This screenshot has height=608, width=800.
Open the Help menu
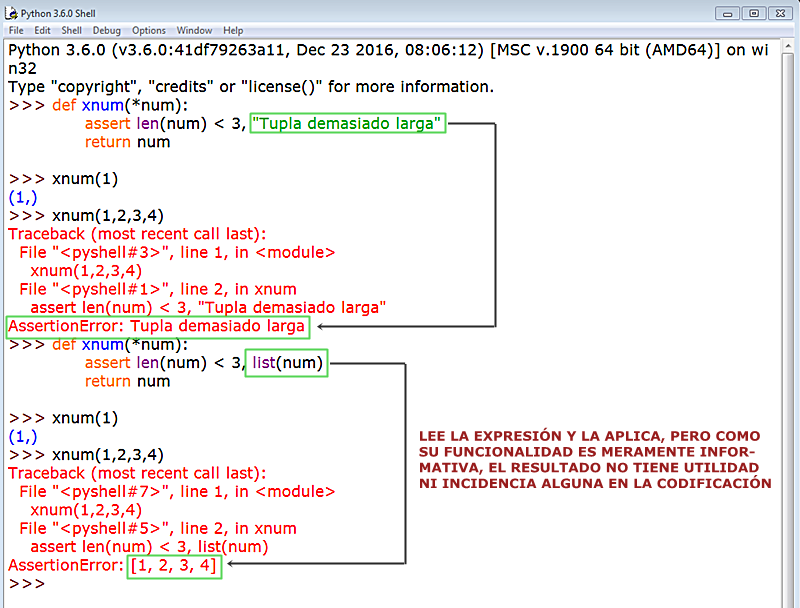(x=233, y=30)
